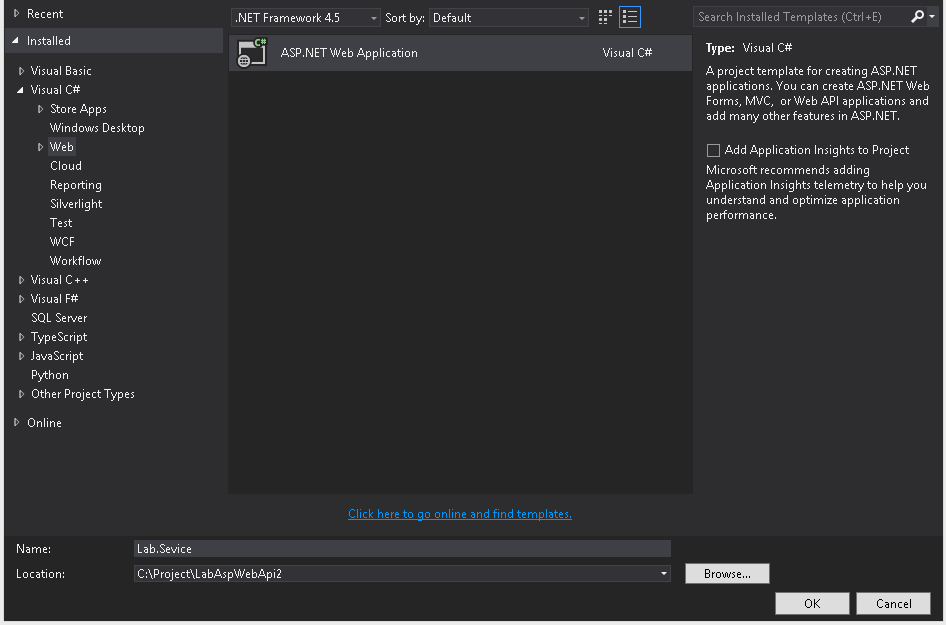
Task: Select the Test category
Action: pyautogui.click(x=61, y=223)
